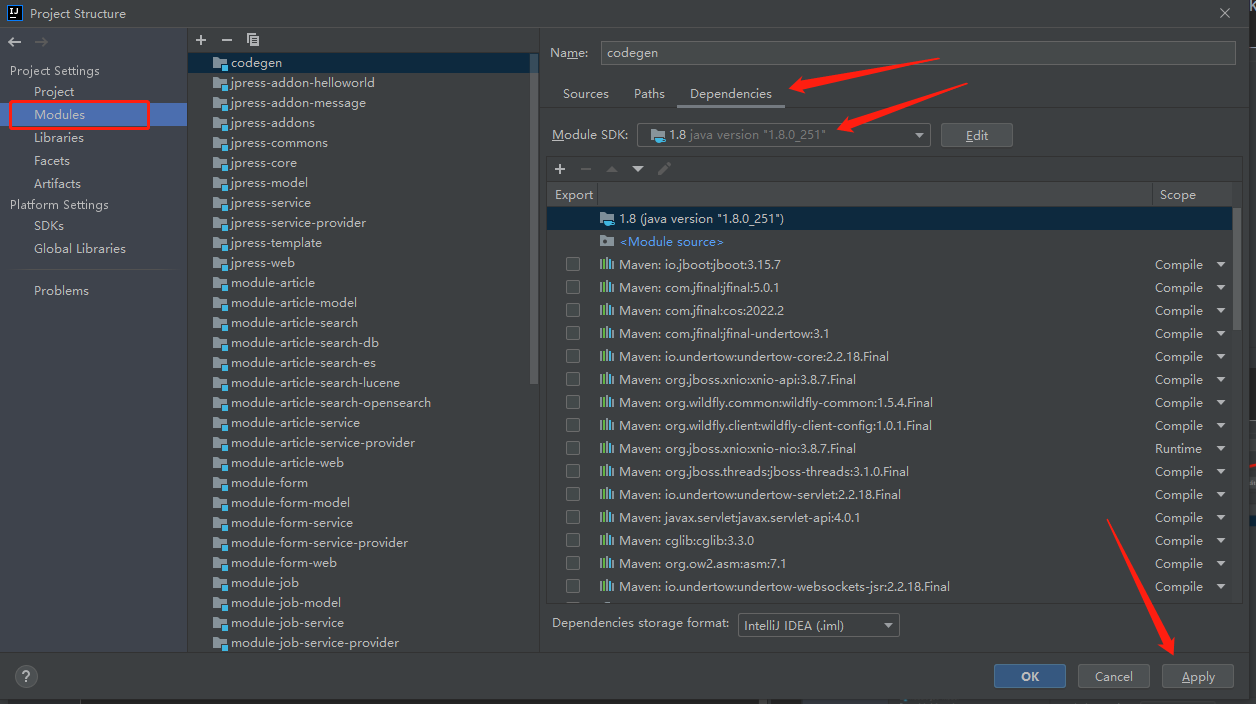Click the back navigation arrow
The width and height of the screenshot is (1256, 704).
[x=14, y=42]
